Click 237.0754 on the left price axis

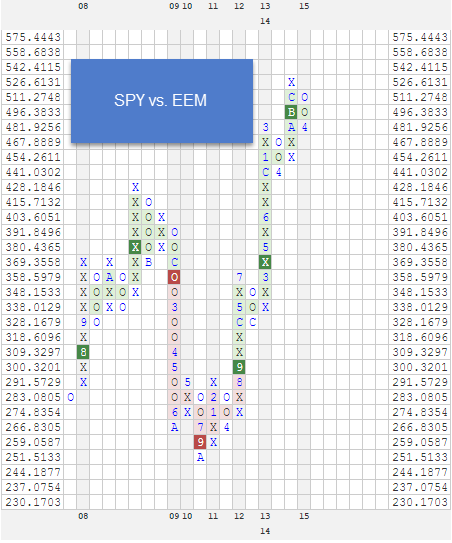(x=33, y=487)
